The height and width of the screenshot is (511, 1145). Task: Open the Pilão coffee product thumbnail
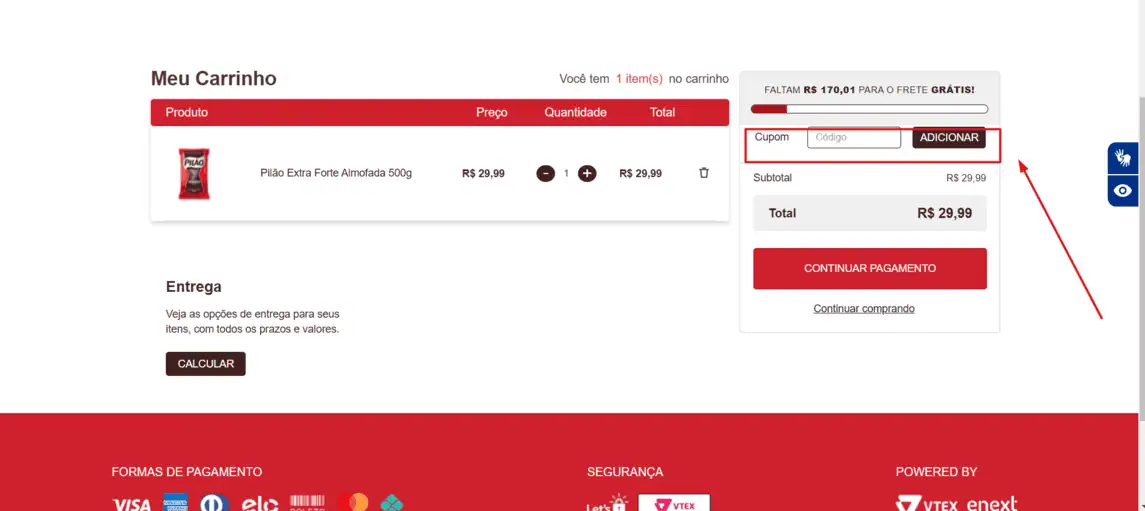194,174
